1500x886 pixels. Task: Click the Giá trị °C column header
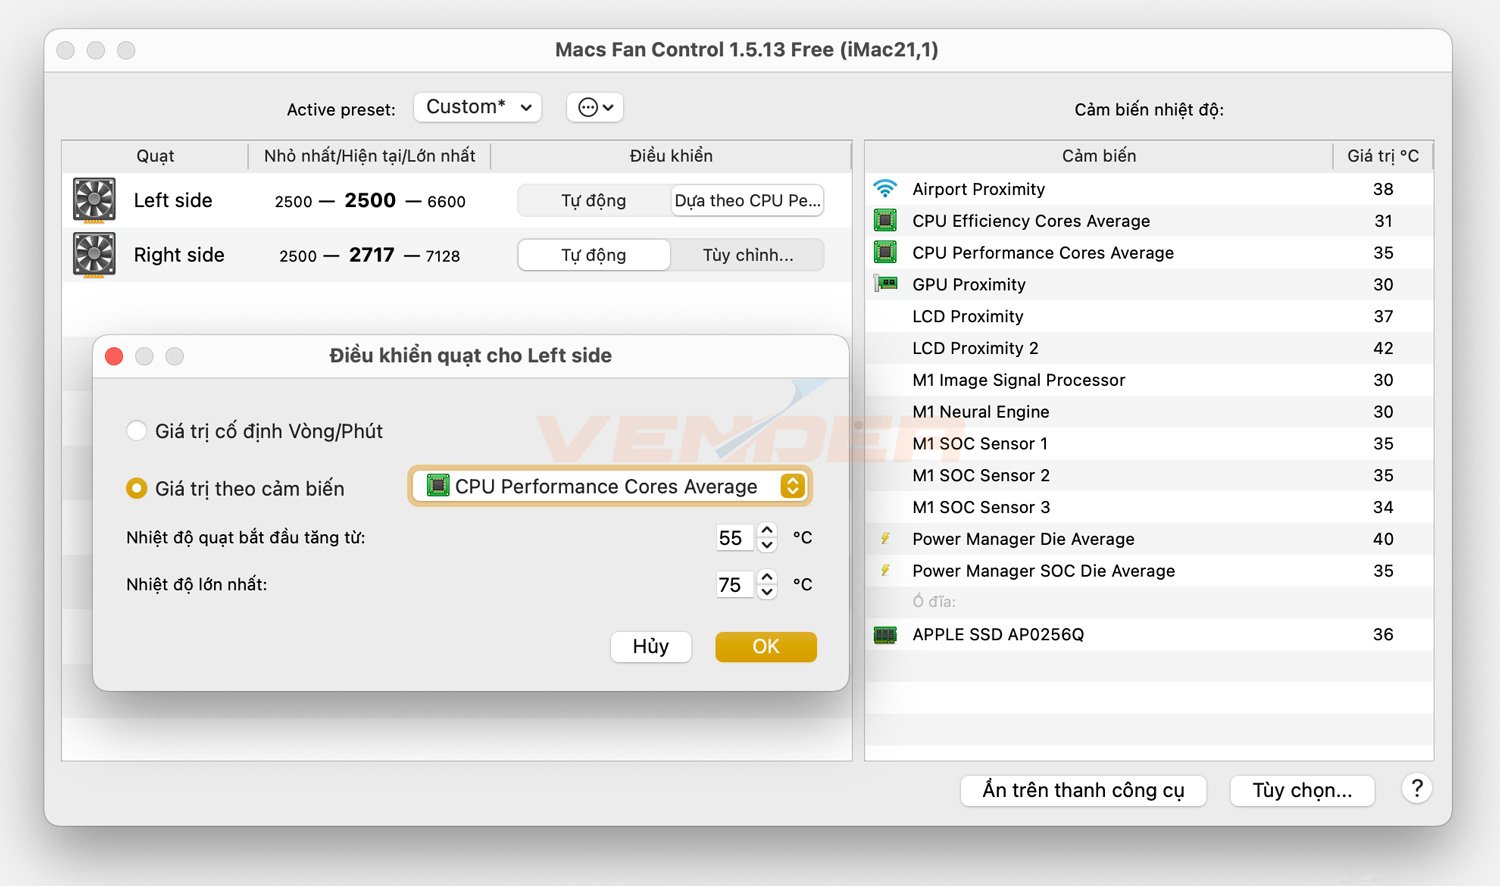click(1383, 156)
